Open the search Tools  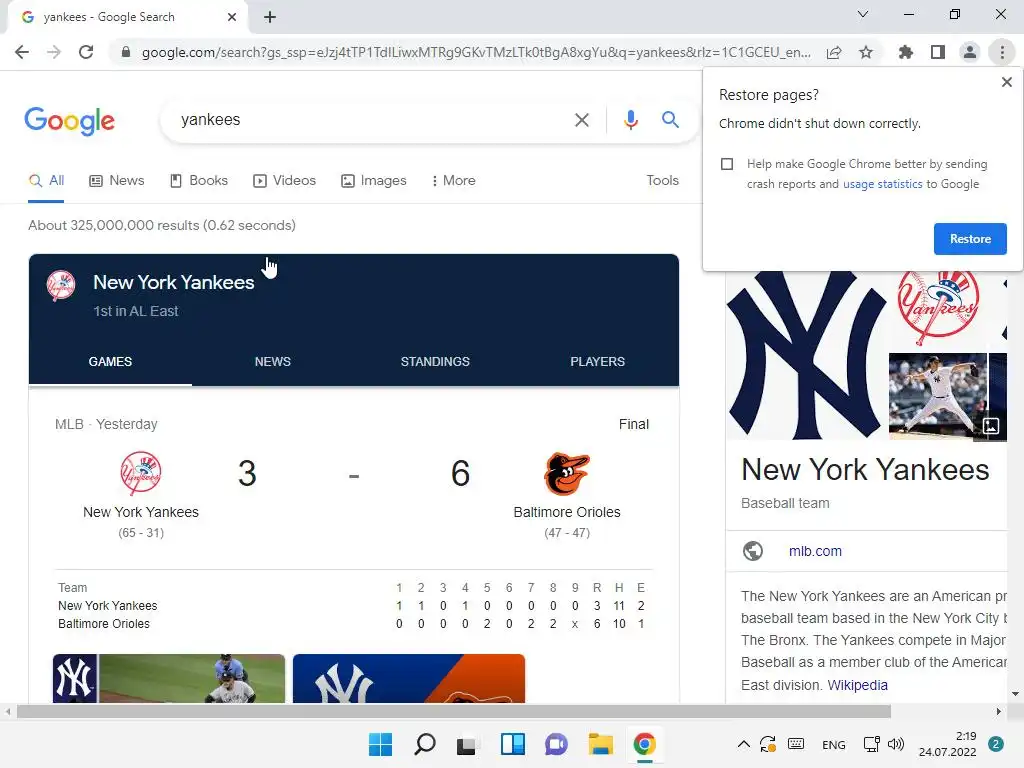(x=662, y=180)
